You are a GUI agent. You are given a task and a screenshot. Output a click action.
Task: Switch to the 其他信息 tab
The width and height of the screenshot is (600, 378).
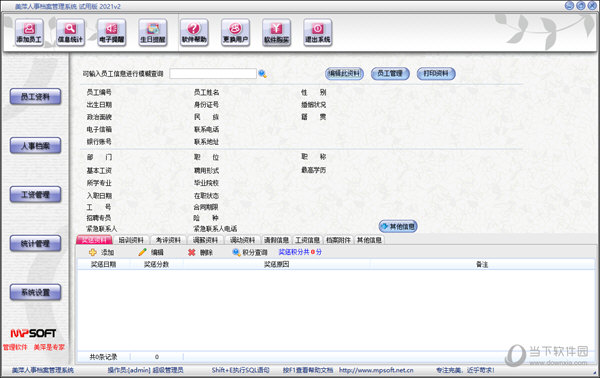coord(369,240)
